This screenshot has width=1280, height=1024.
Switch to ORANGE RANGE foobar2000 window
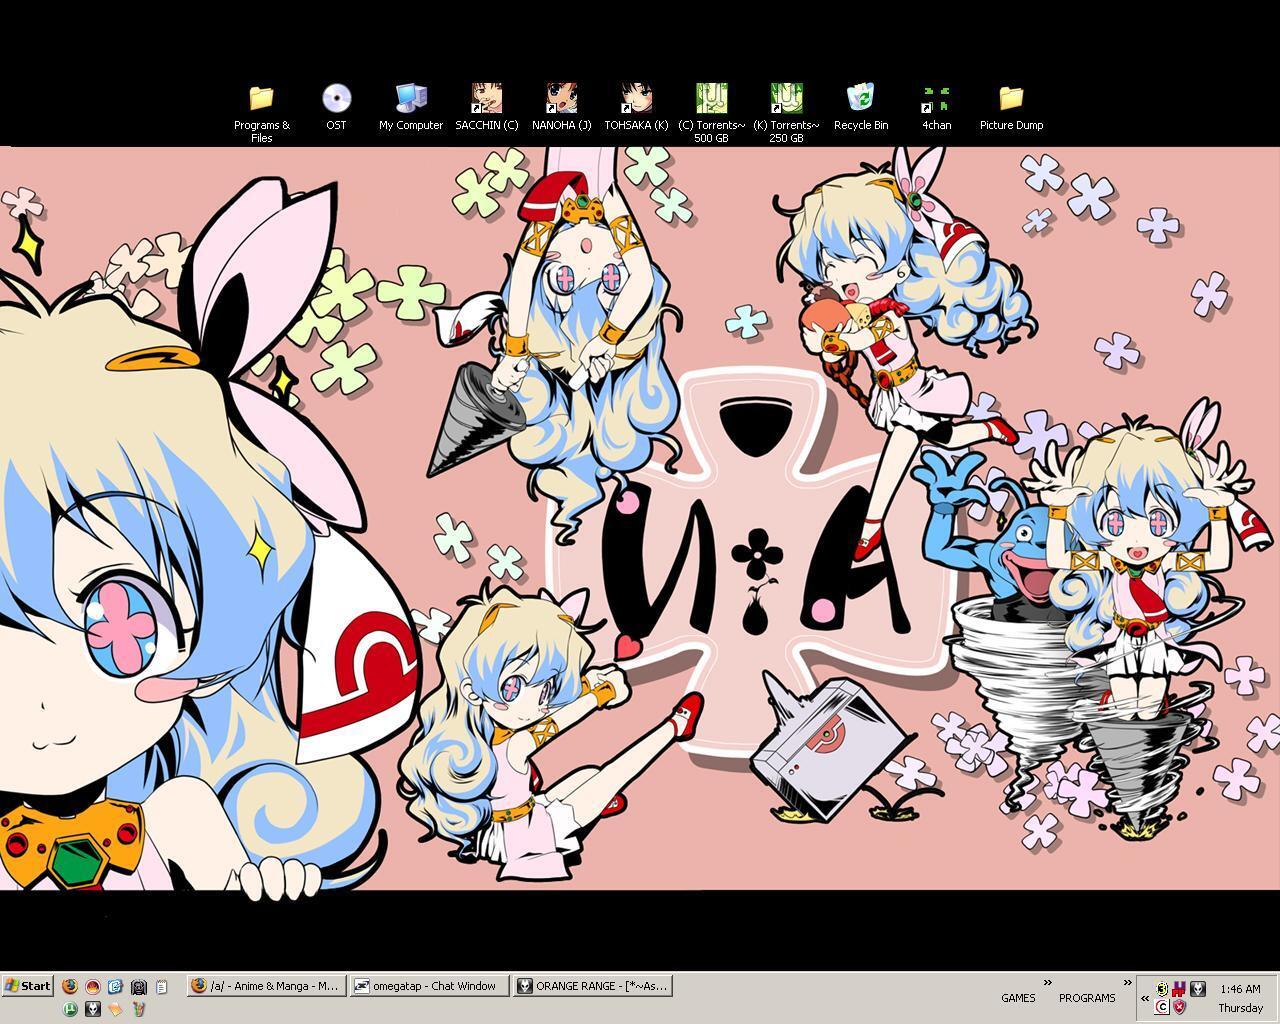coord(592,986)
